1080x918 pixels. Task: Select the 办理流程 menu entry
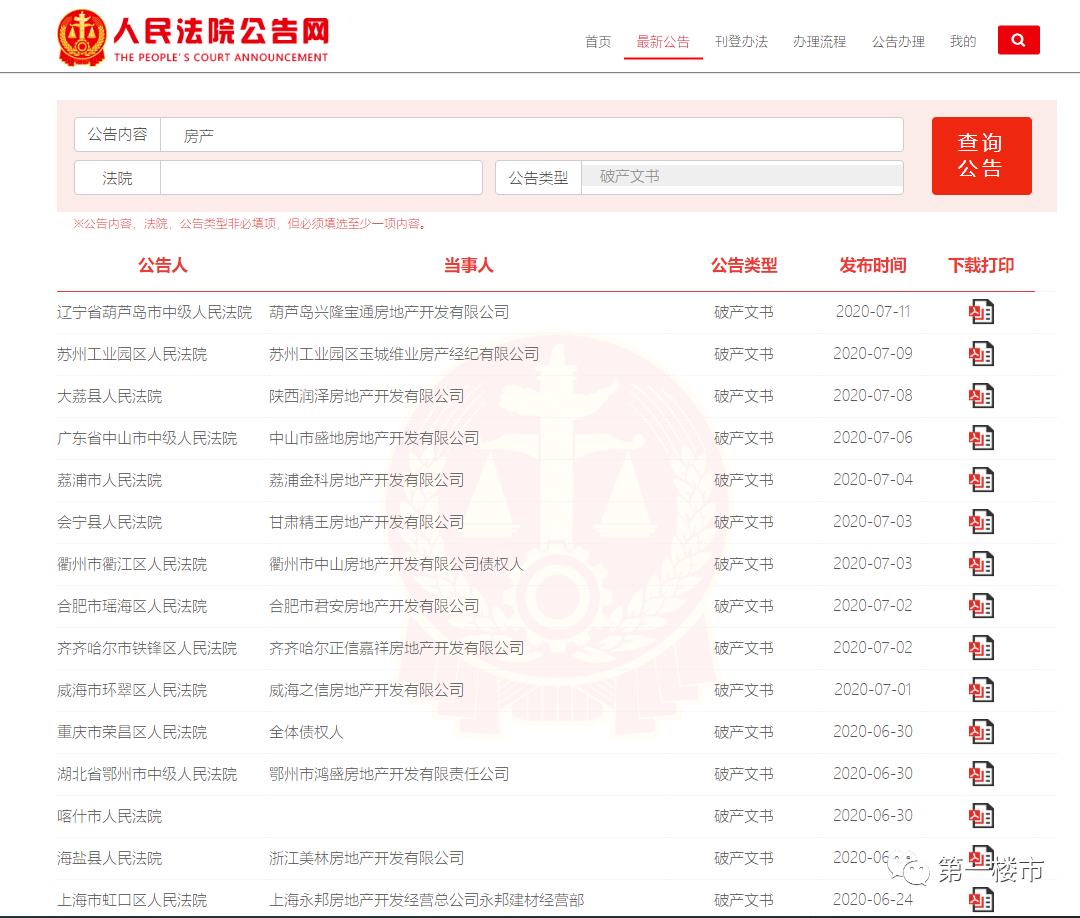click(x=819, y=42)
